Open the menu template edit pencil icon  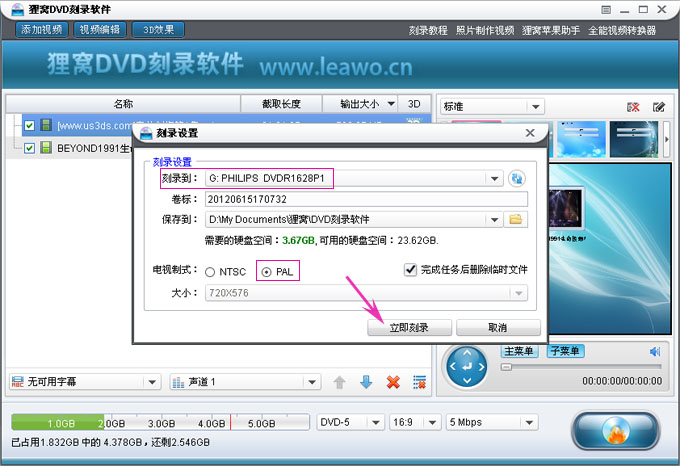[x=659, y=107]
